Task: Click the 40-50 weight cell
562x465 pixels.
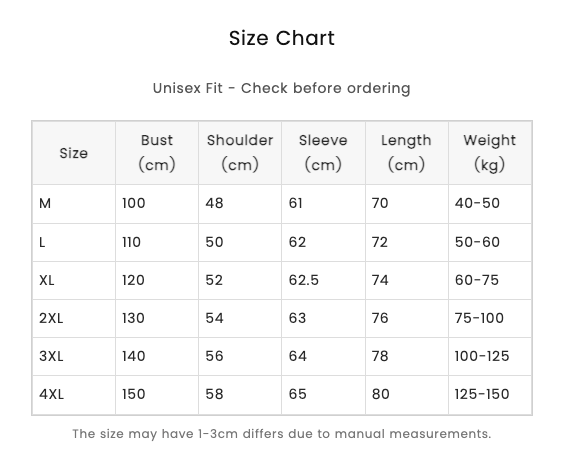Action: [x=477, y=204]
